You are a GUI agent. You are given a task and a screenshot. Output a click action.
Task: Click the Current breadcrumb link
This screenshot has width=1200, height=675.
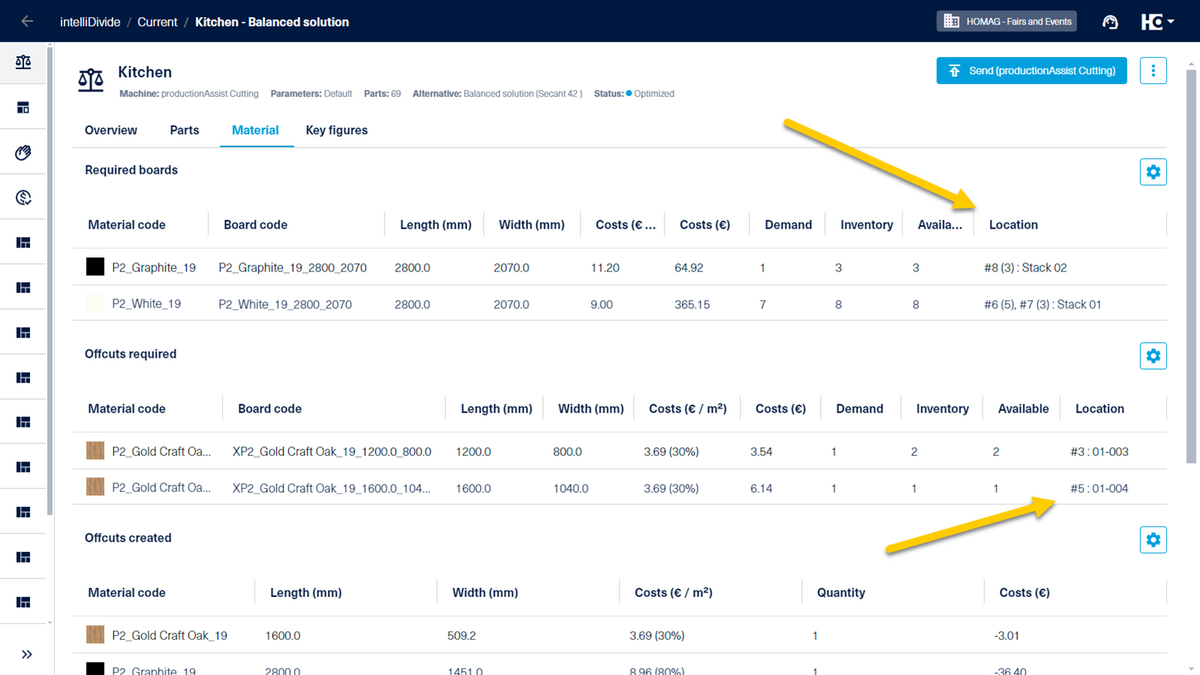[x=157, y=21]
